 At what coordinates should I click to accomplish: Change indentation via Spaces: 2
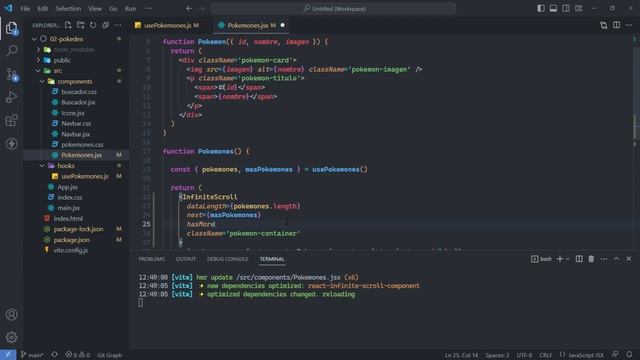point(497,355)
